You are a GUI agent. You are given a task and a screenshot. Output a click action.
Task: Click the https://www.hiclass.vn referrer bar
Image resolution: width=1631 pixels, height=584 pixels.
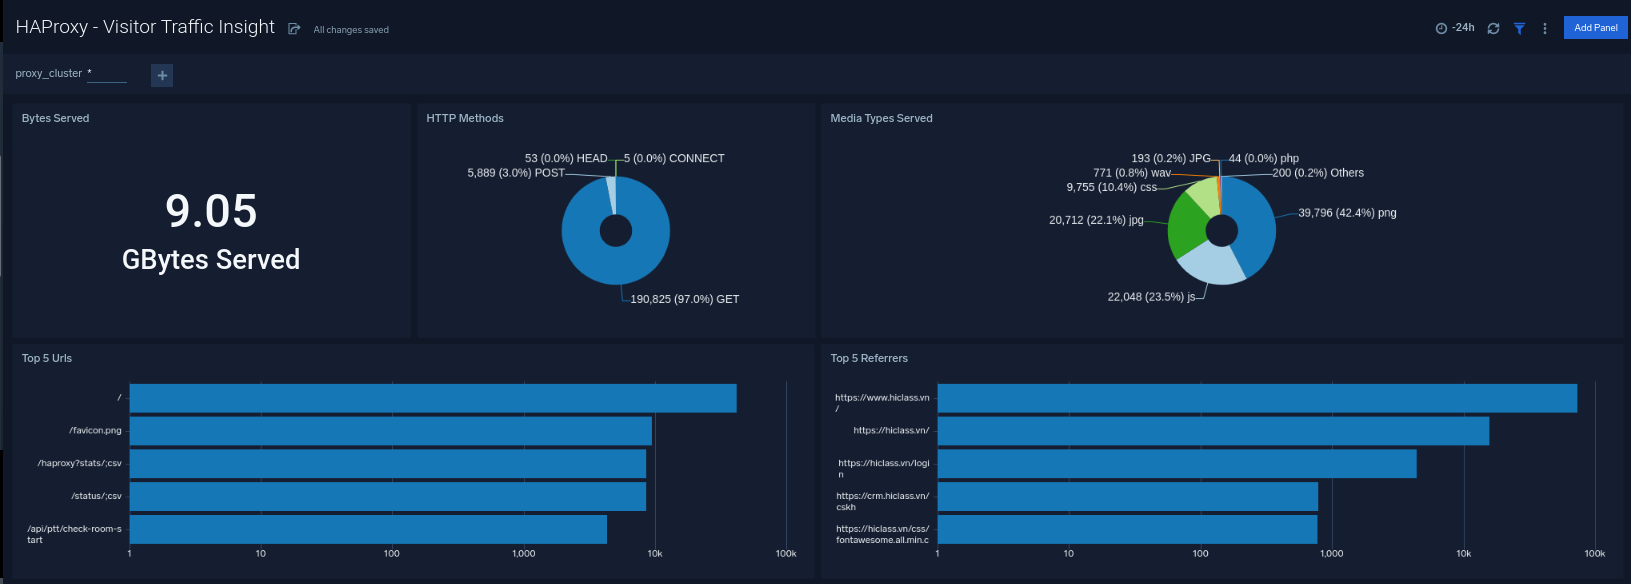point(1256,398)
